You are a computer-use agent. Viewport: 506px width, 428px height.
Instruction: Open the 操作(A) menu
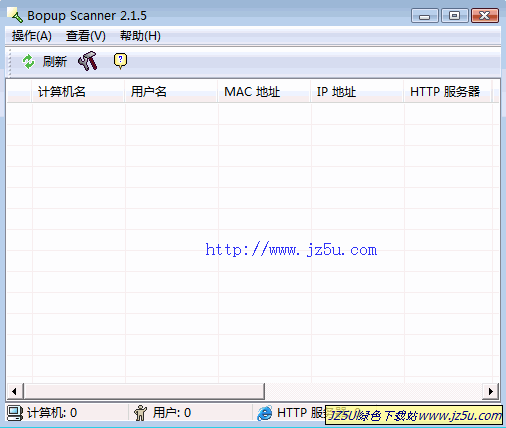click(x=32, y=36)
